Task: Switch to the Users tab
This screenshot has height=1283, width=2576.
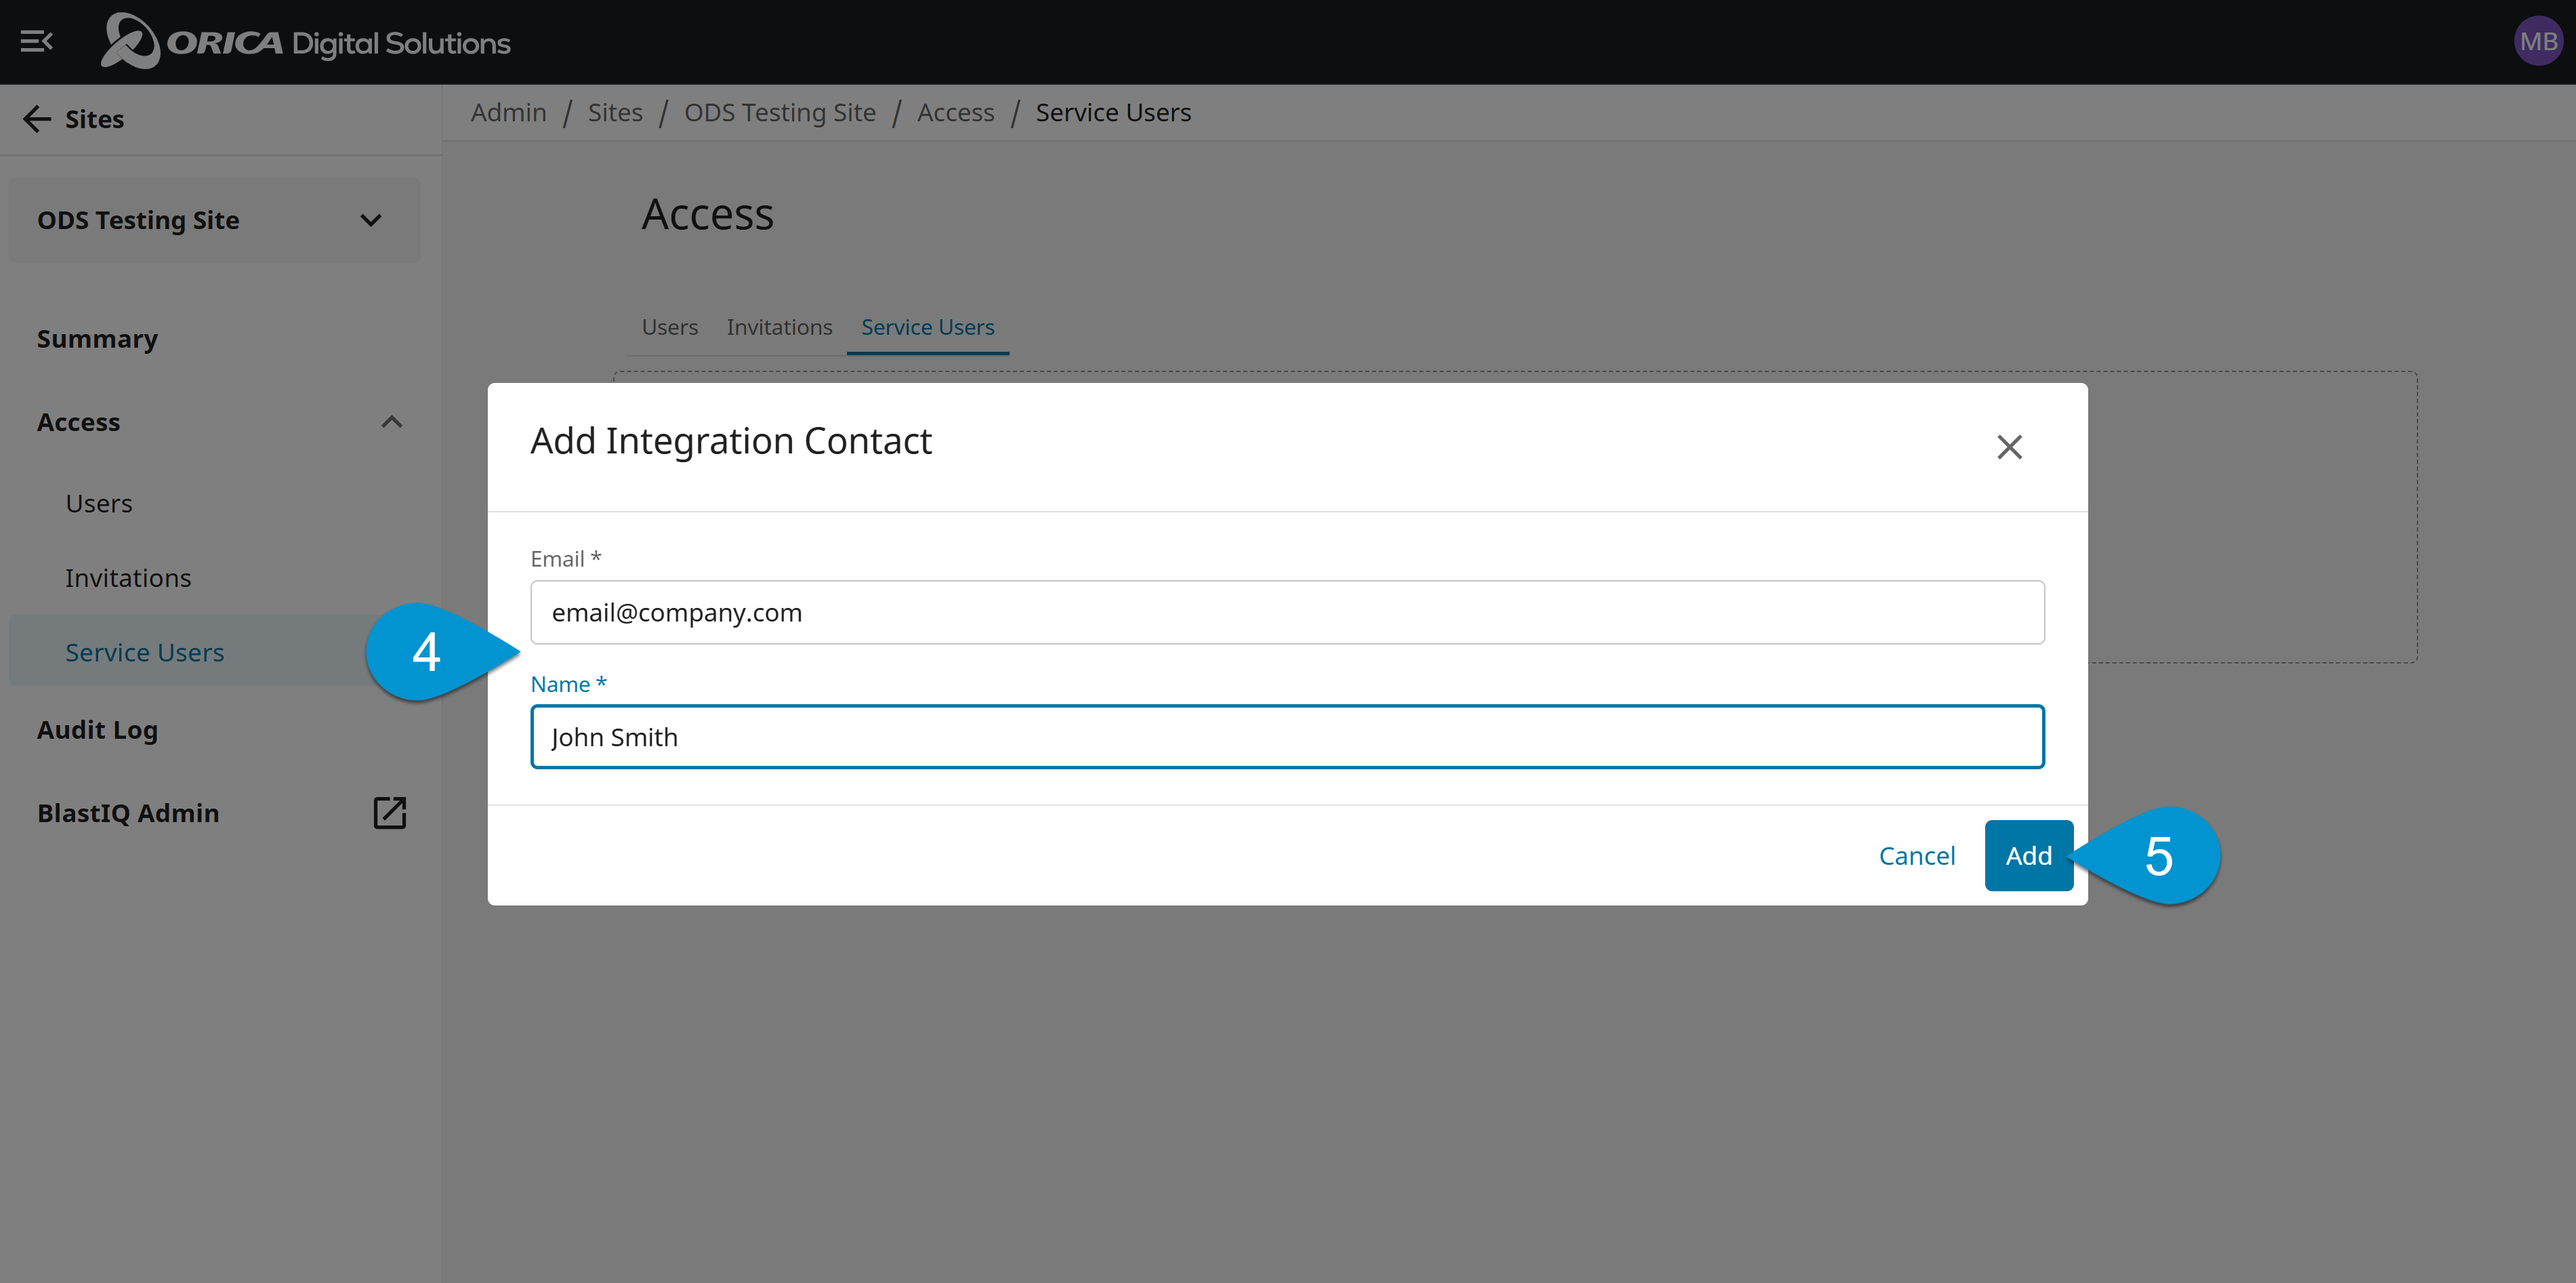Action: tap(670, 327)
